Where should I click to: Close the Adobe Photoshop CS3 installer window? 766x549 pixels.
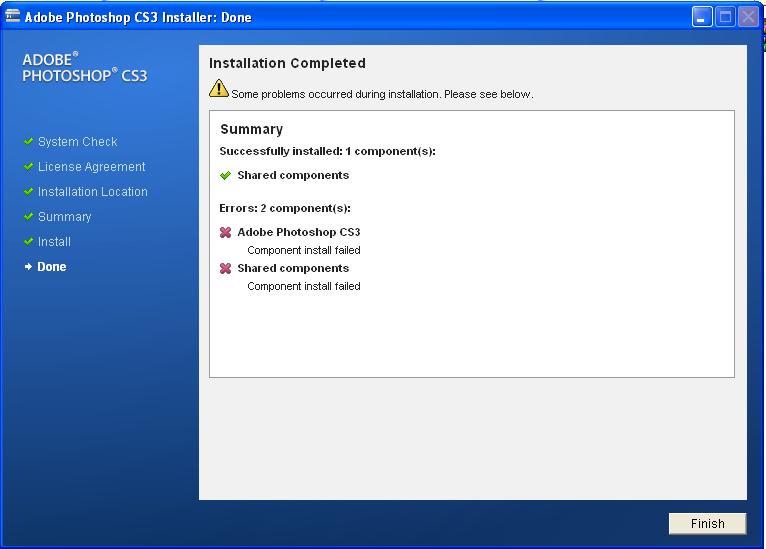tap(748, 17)
